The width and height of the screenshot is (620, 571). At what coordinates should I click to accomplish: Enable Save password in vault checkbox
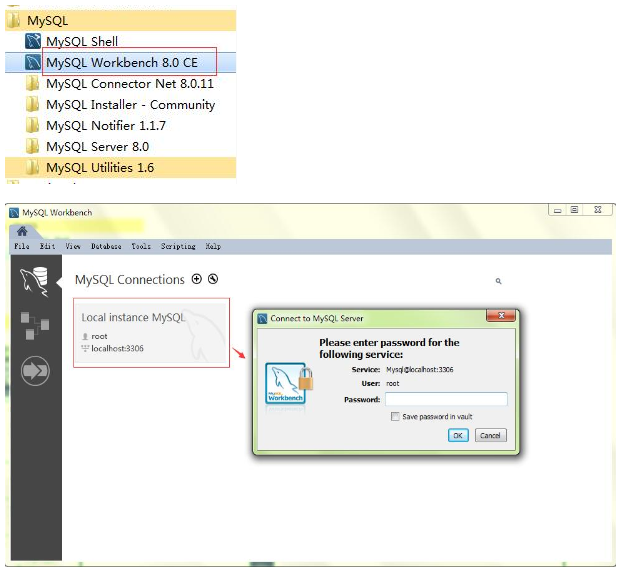pyautogui.click(x=395, y=416)
